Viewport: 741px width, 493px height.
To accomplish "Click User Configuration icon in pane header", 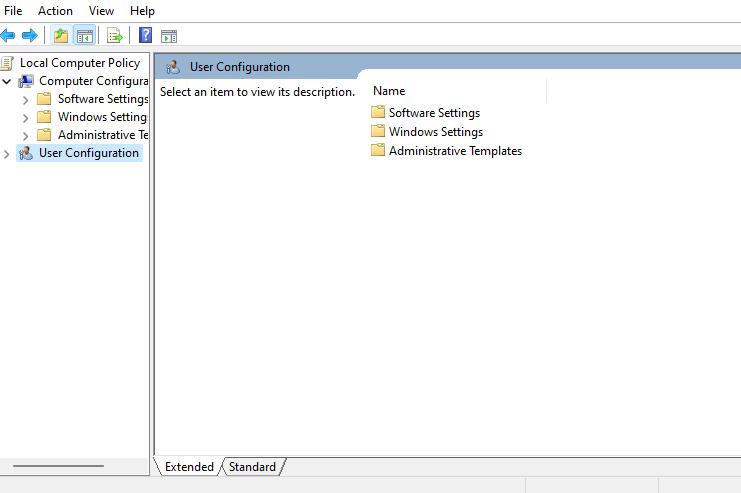I will click(x=173, y=67).
